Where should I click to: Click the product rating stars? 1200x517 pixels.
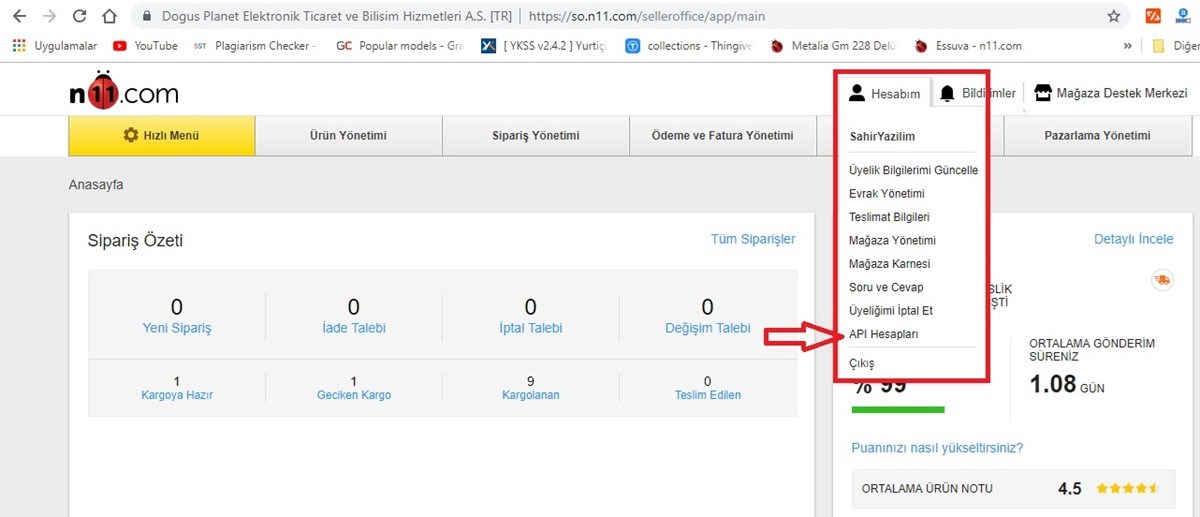click(x=1127, y=489)
